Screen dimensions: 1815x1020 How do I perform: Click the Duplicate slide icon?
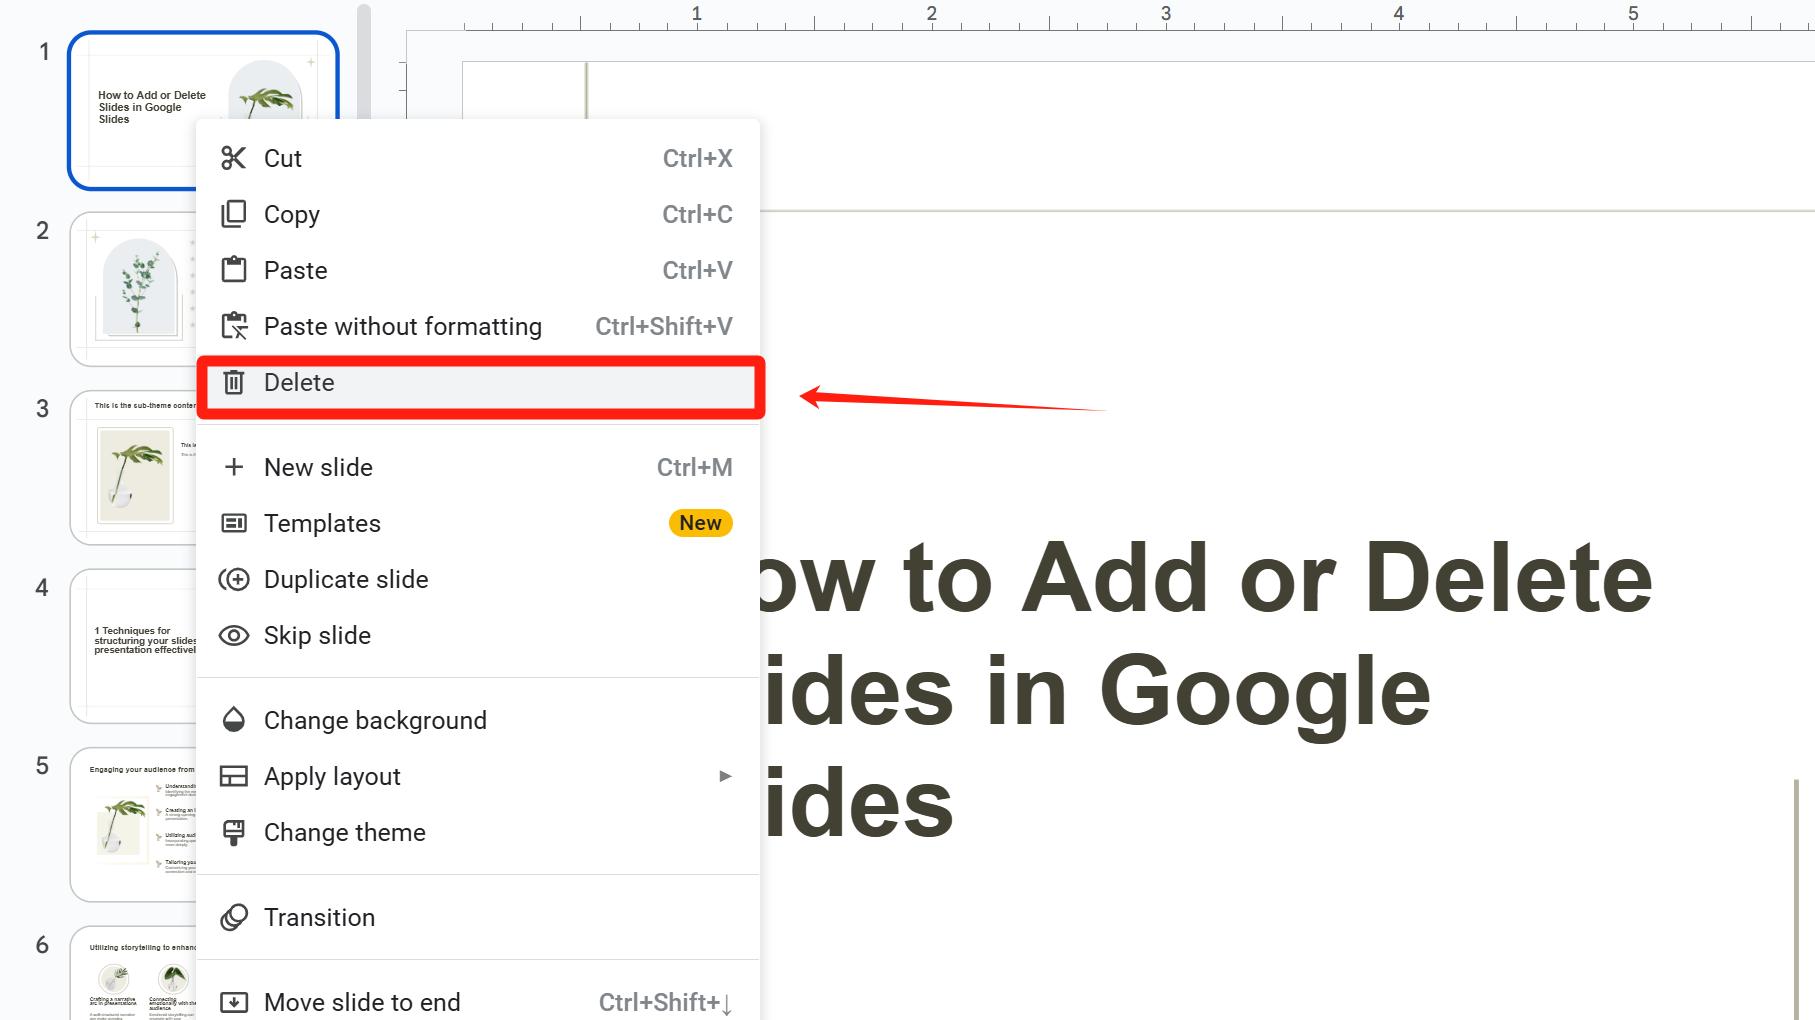233,579
